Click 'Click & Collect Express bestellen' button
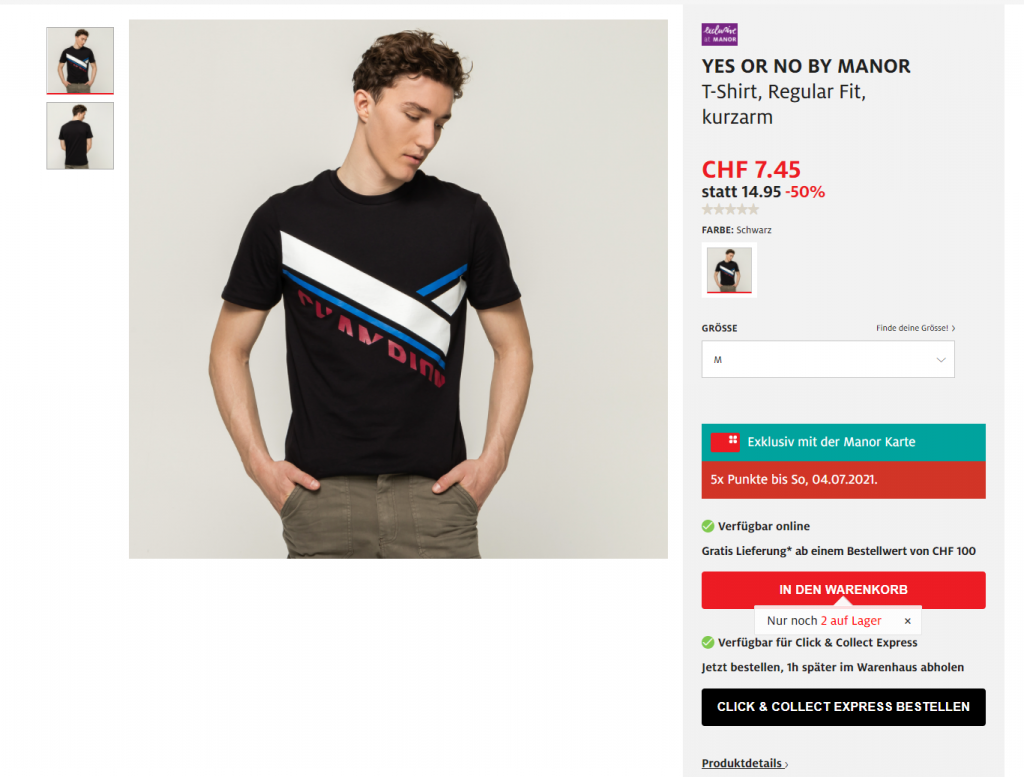 pos(843,706)
